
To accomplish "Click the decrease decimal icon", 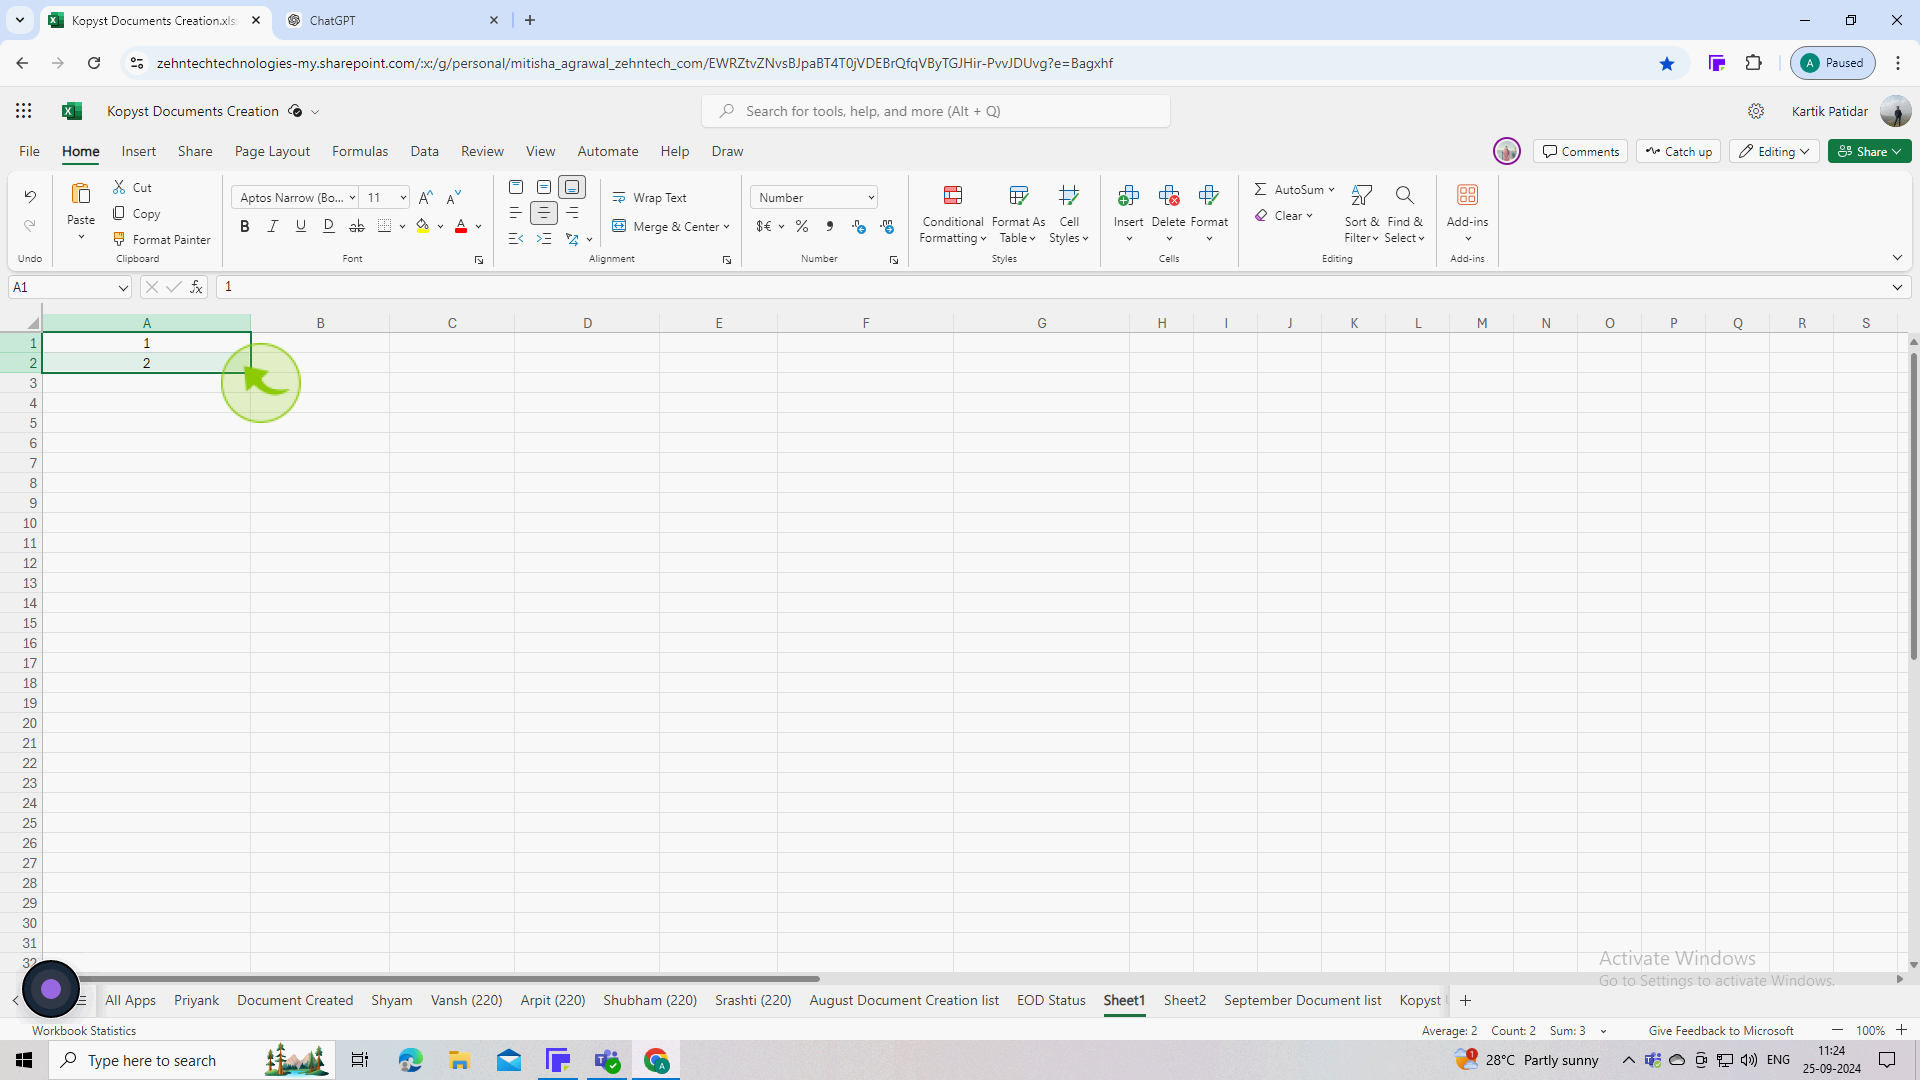I will click(887, 226).
